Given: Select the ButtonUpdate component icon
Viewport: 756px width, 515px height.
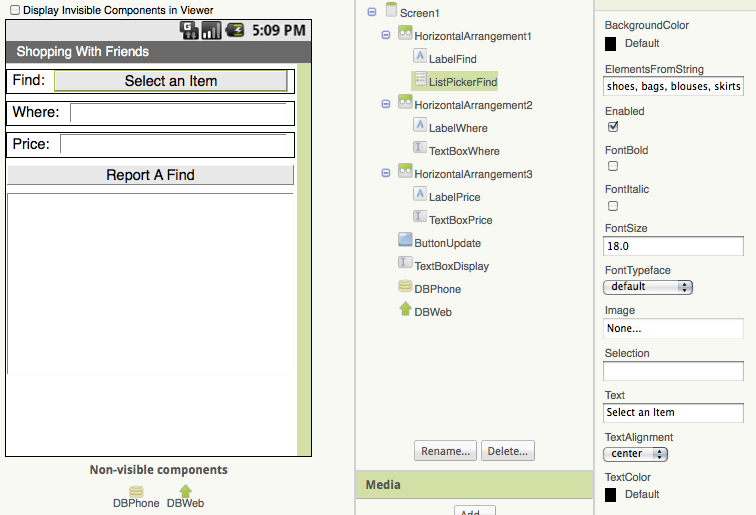Looking at the screenshot, I should coord(405,241).
